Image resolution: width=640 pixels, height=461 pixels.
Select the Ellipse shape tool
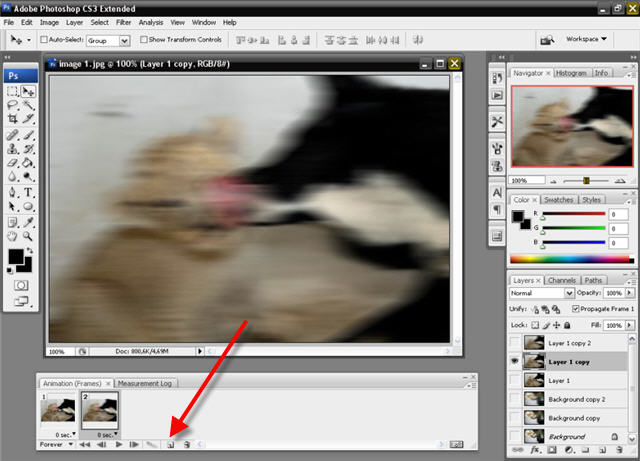(28, 206)
